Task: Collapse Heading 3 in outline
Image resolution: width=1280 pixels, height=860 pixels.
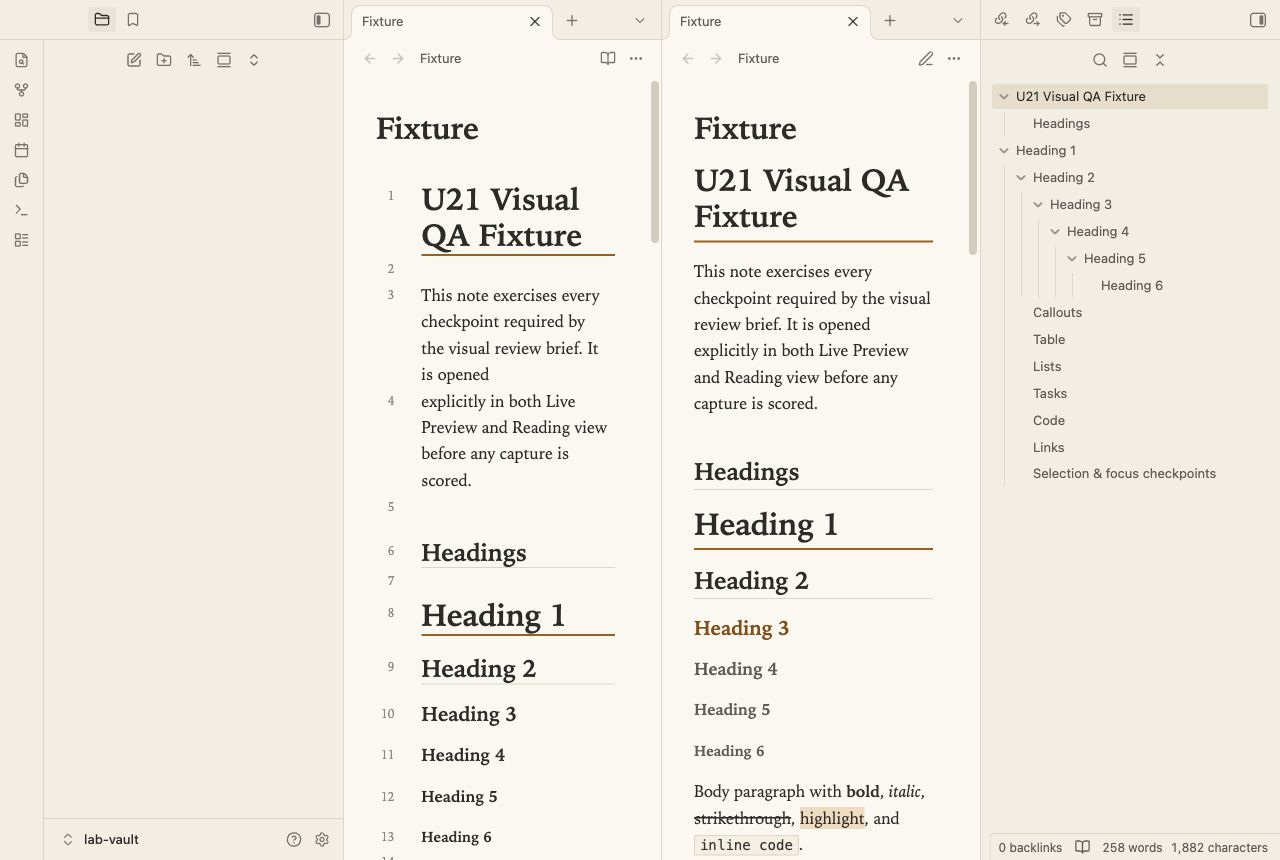Action: click(x=1038, y=205)
